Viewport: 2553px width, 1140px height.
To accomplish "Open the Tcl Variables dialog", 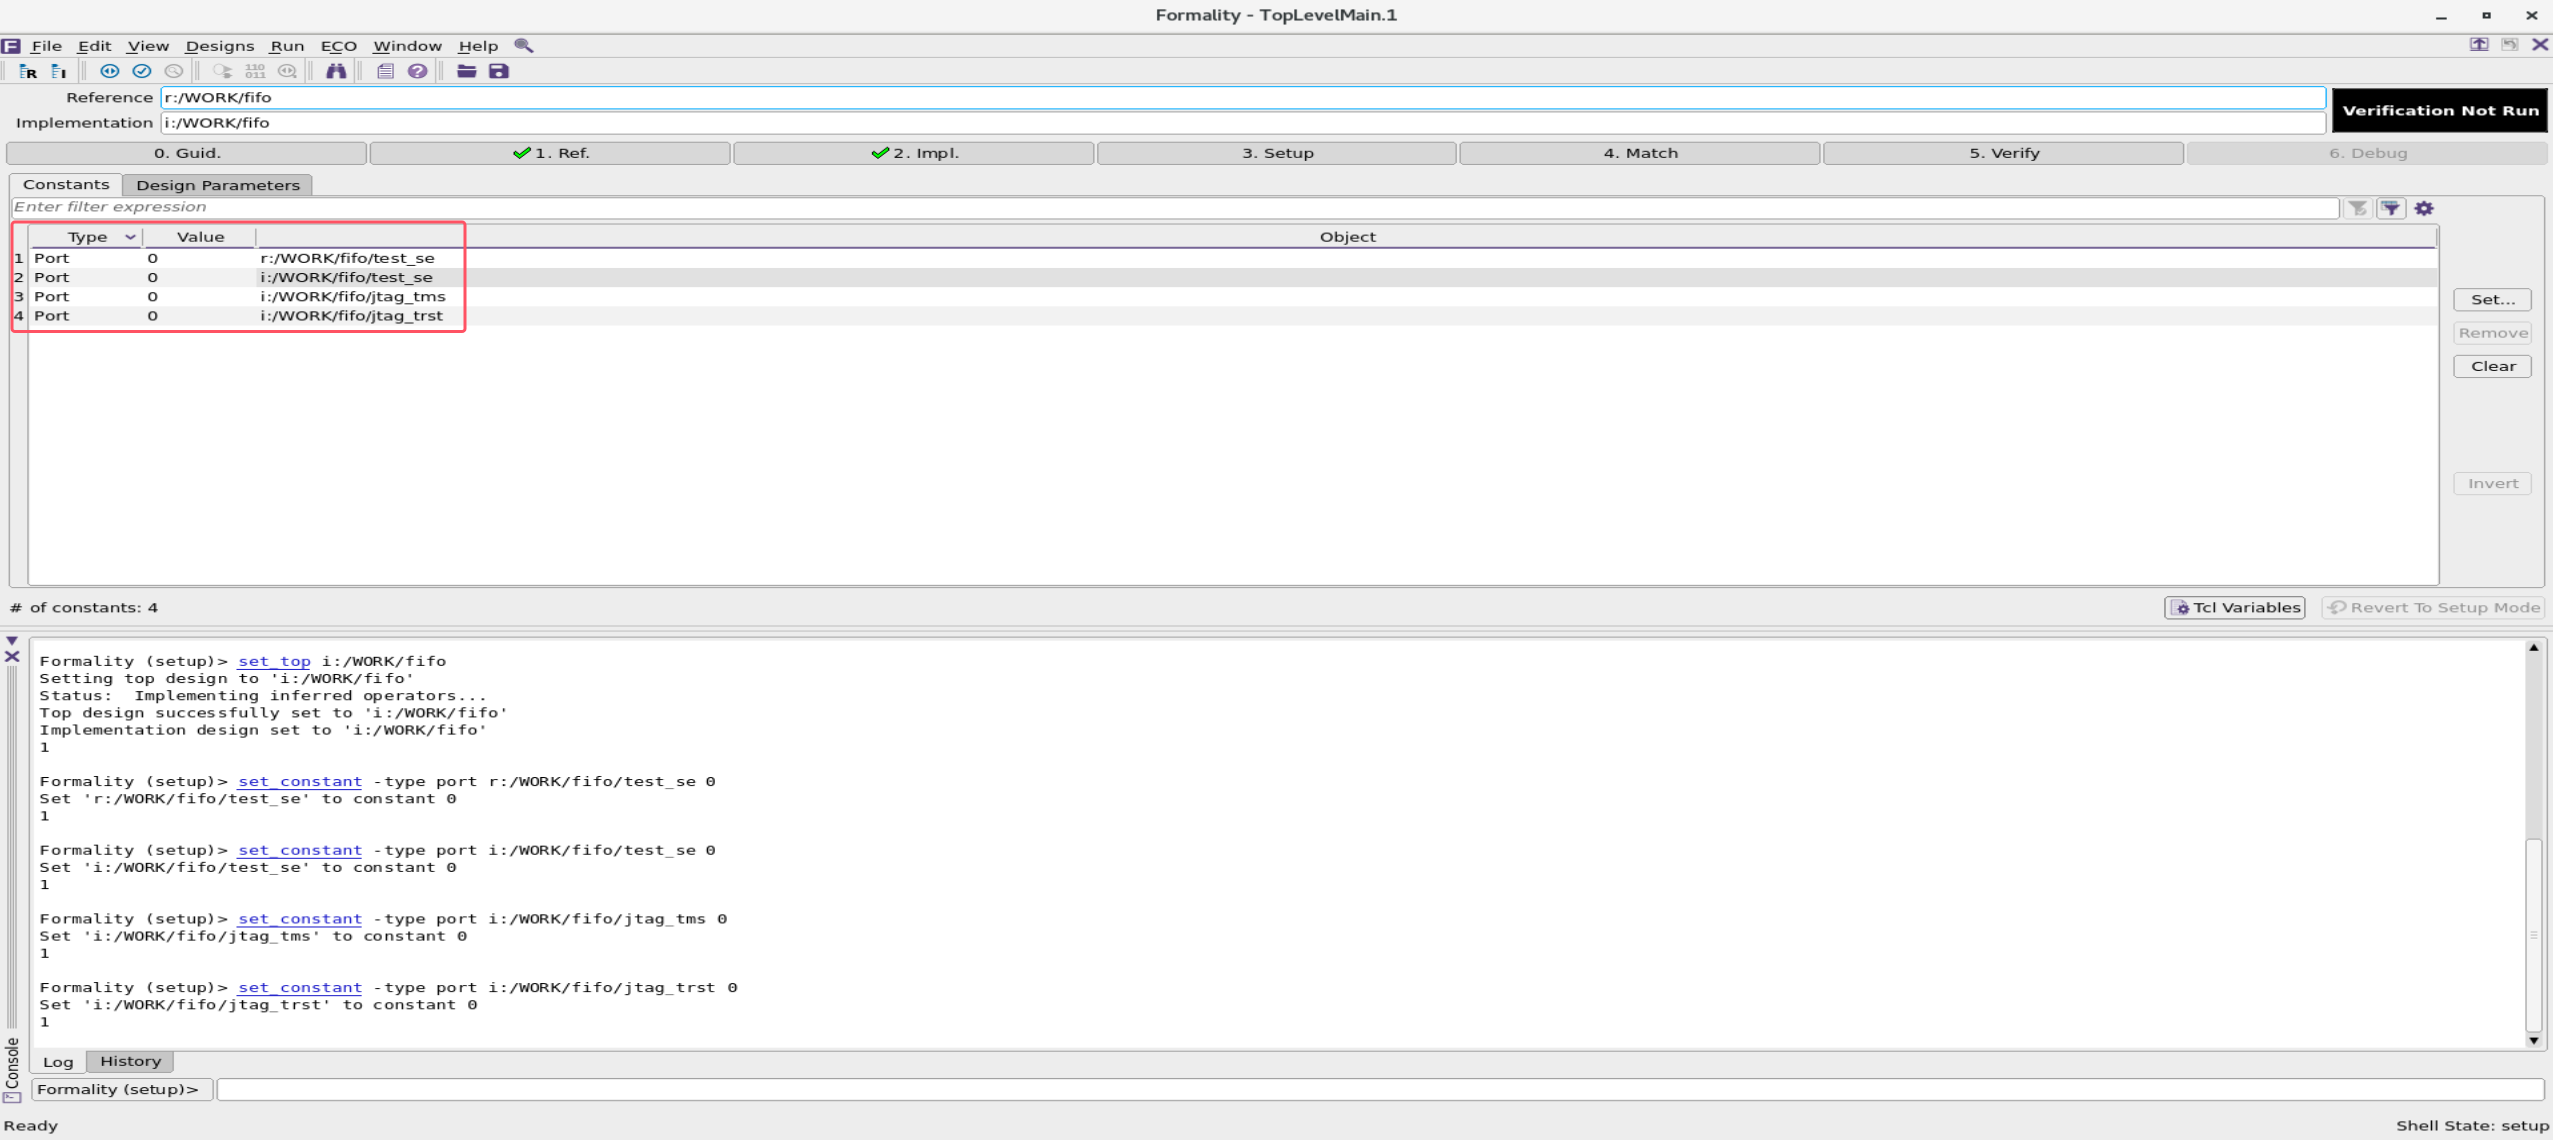I will click(2234, 607).
